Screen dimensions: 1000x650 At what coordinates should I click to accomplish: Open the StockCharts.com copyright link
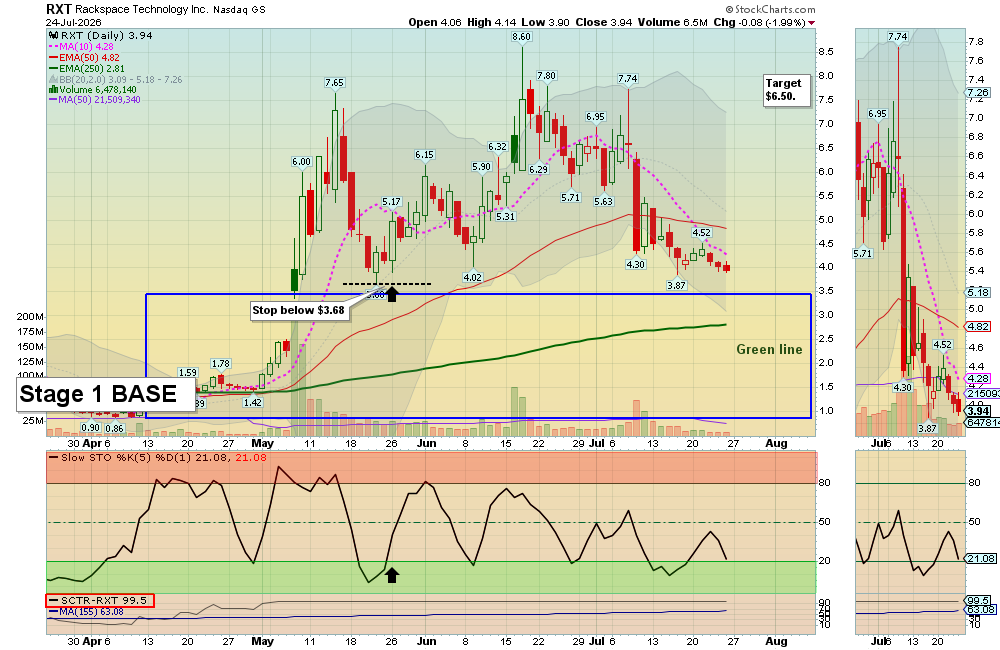pos(770,9)
